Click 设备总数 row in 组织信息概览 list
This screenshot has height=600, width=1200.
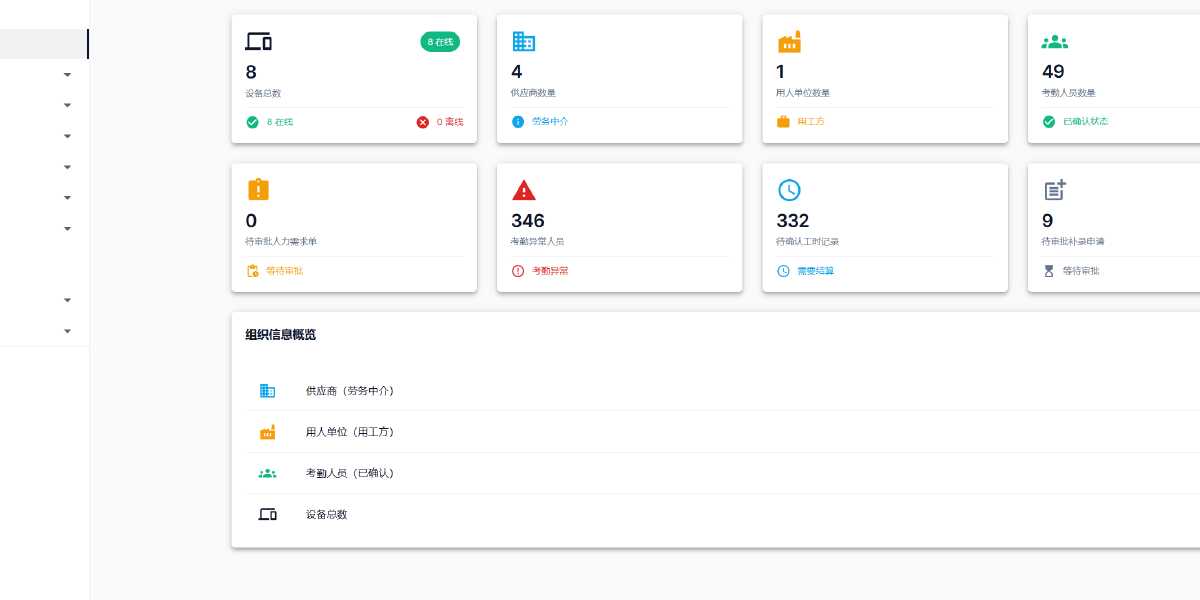(326, 514)
